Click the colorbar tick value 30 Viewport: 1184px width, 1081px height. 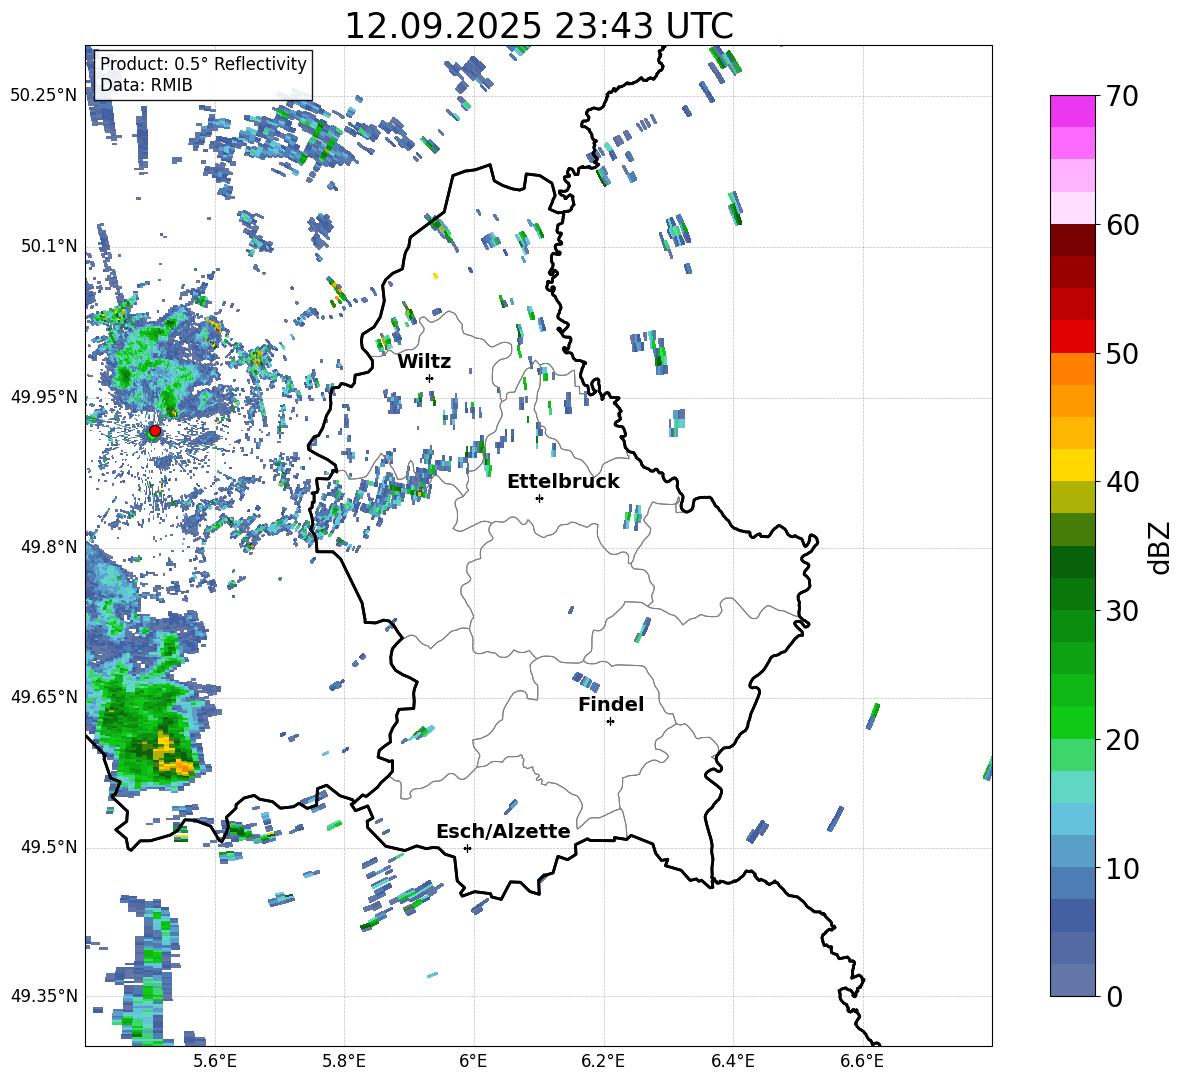click(1122, 611)
